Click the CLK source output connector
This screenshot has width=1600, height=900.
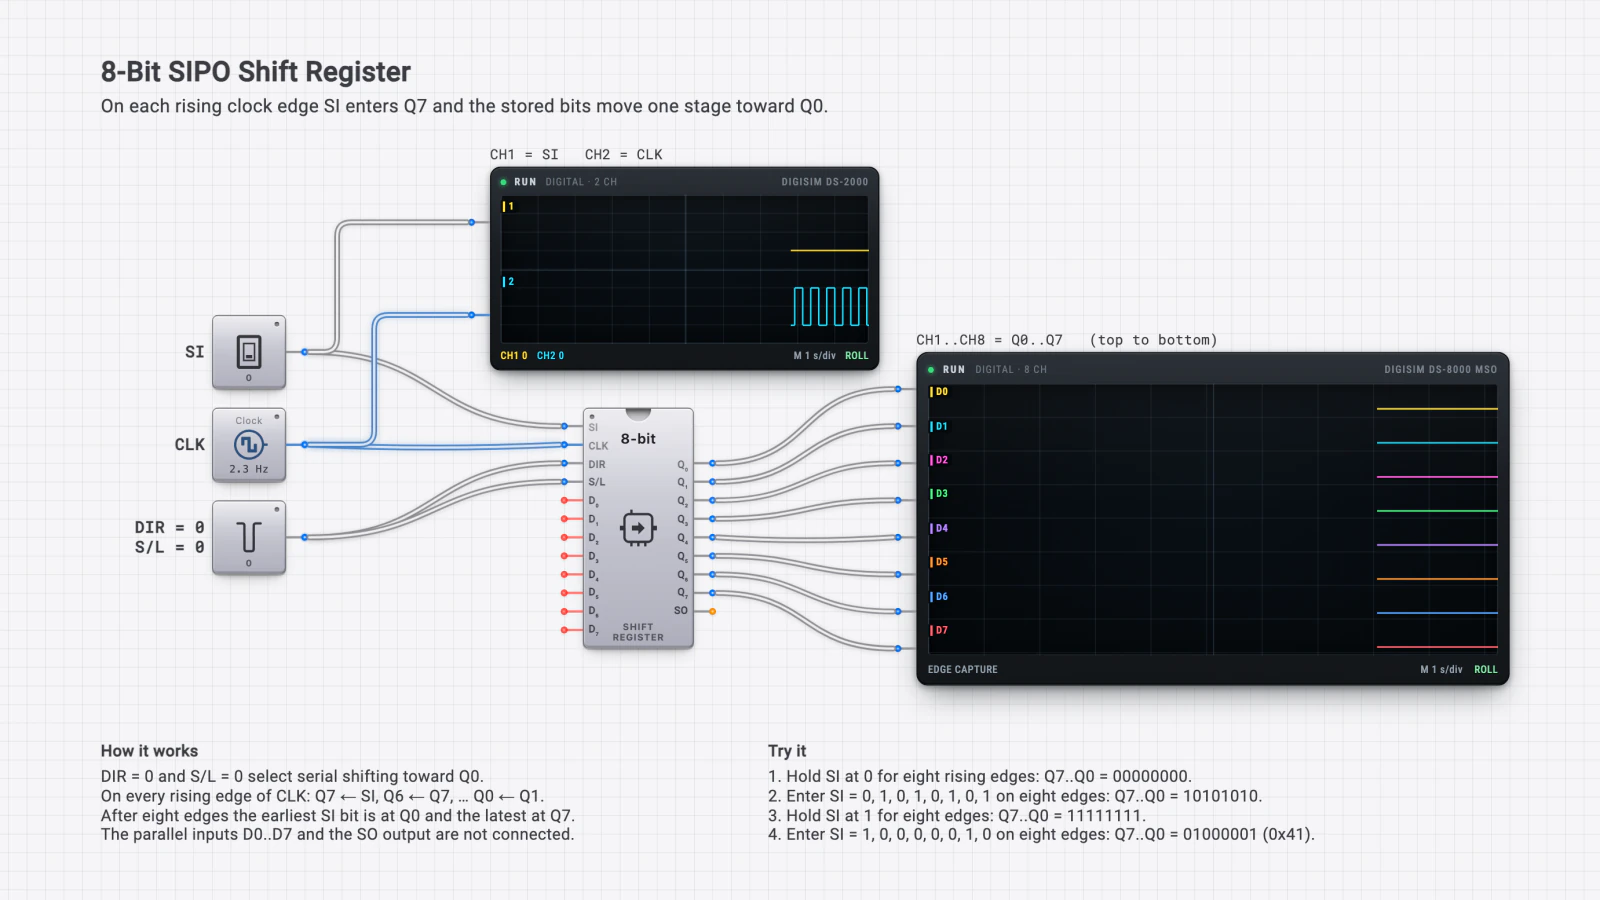coord(305,445)
